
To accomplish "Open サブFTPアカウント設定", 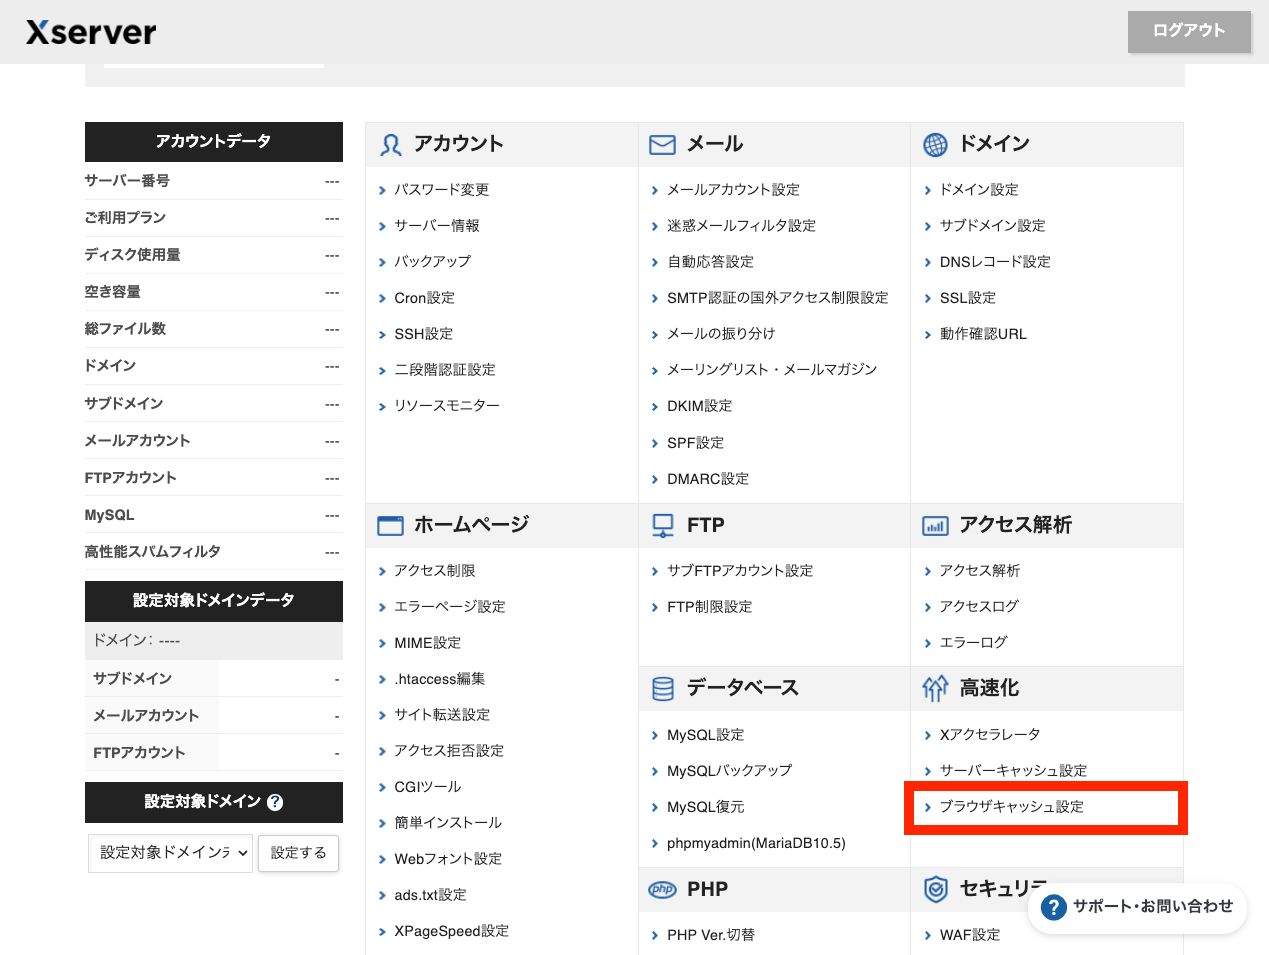I will click(740, 571).
